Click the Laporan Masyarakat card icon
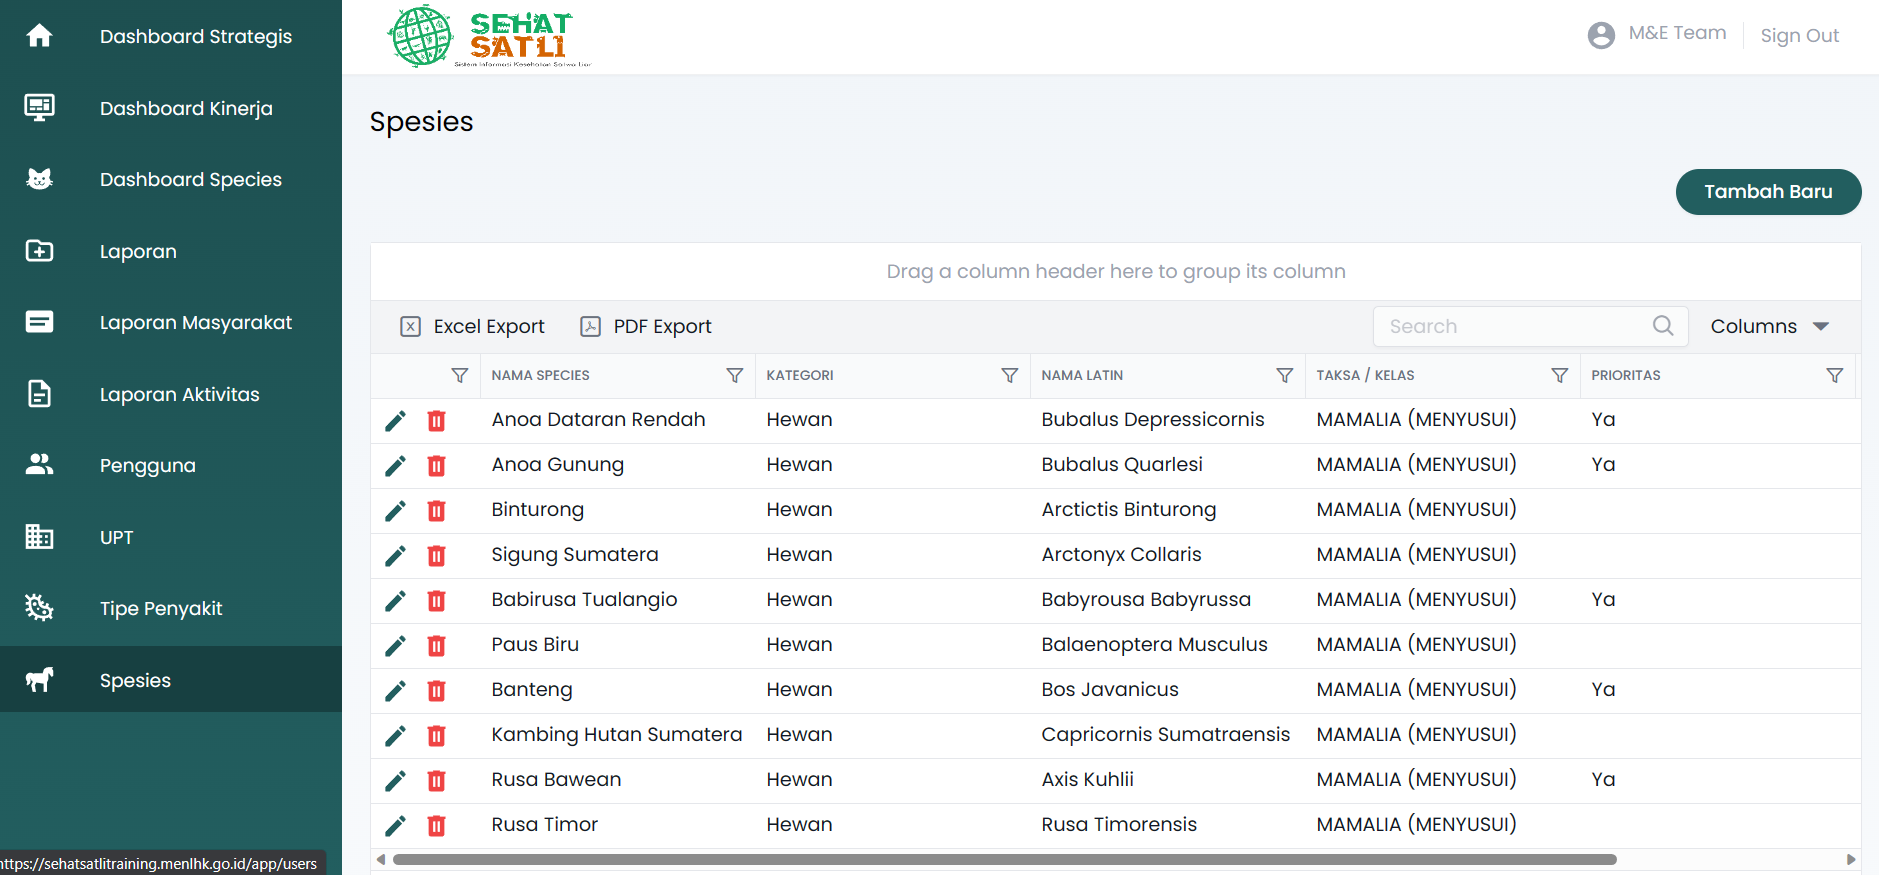Screen dimensions: 1879x875 [39, 322]
